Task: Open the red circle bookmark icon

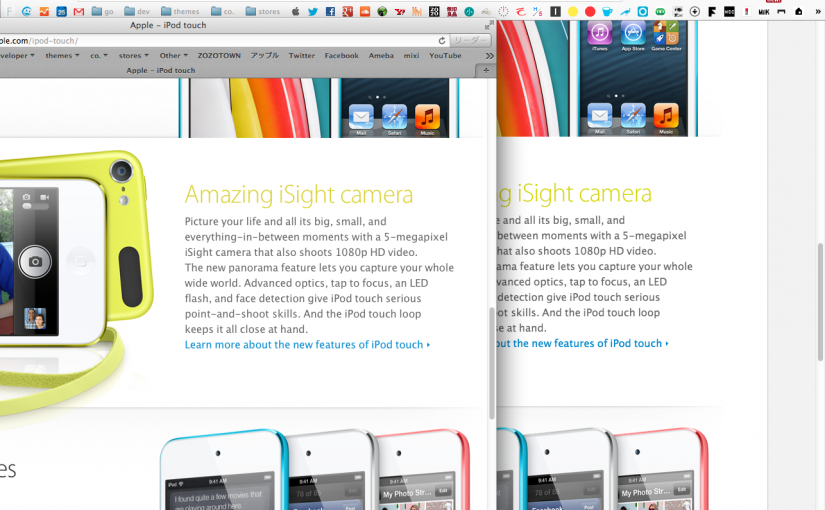Action: click(590, 11)
